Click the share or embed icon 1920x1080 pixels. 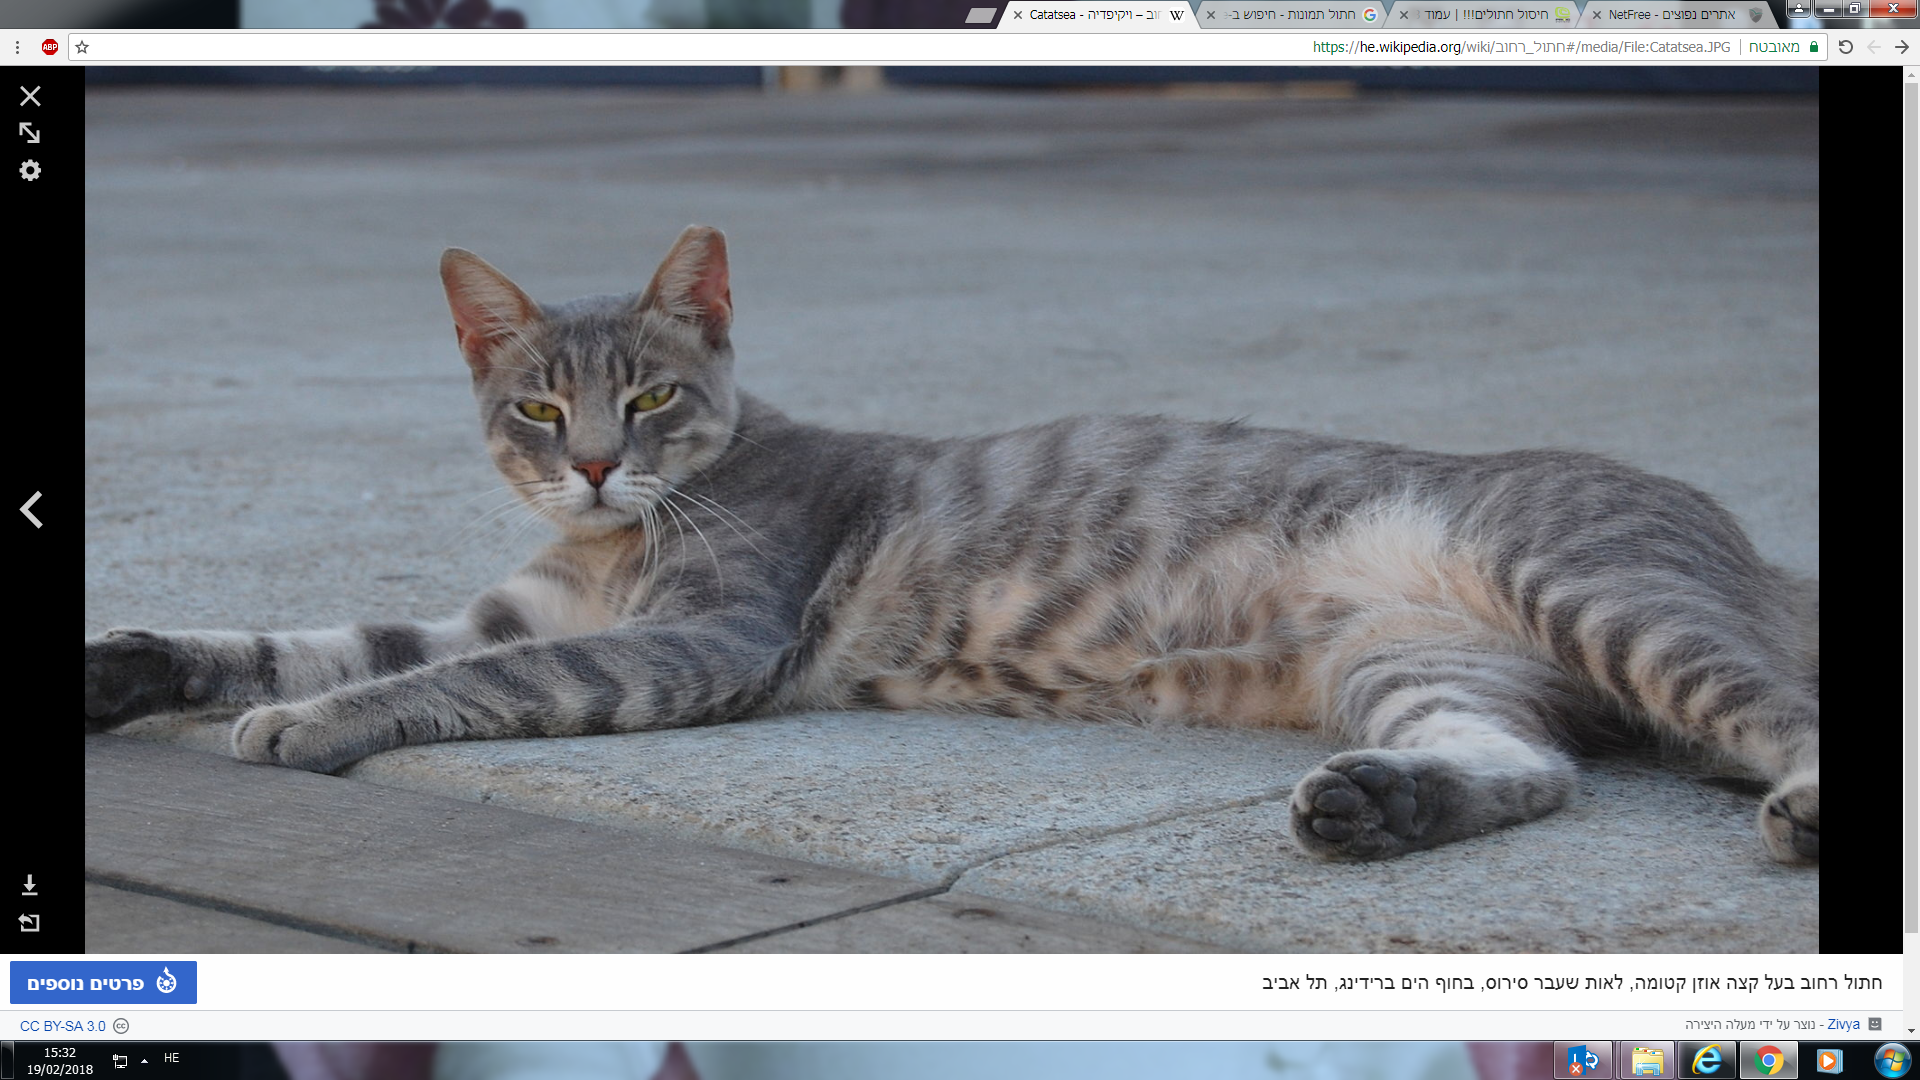pyautogui.click(x=30, y=923)
